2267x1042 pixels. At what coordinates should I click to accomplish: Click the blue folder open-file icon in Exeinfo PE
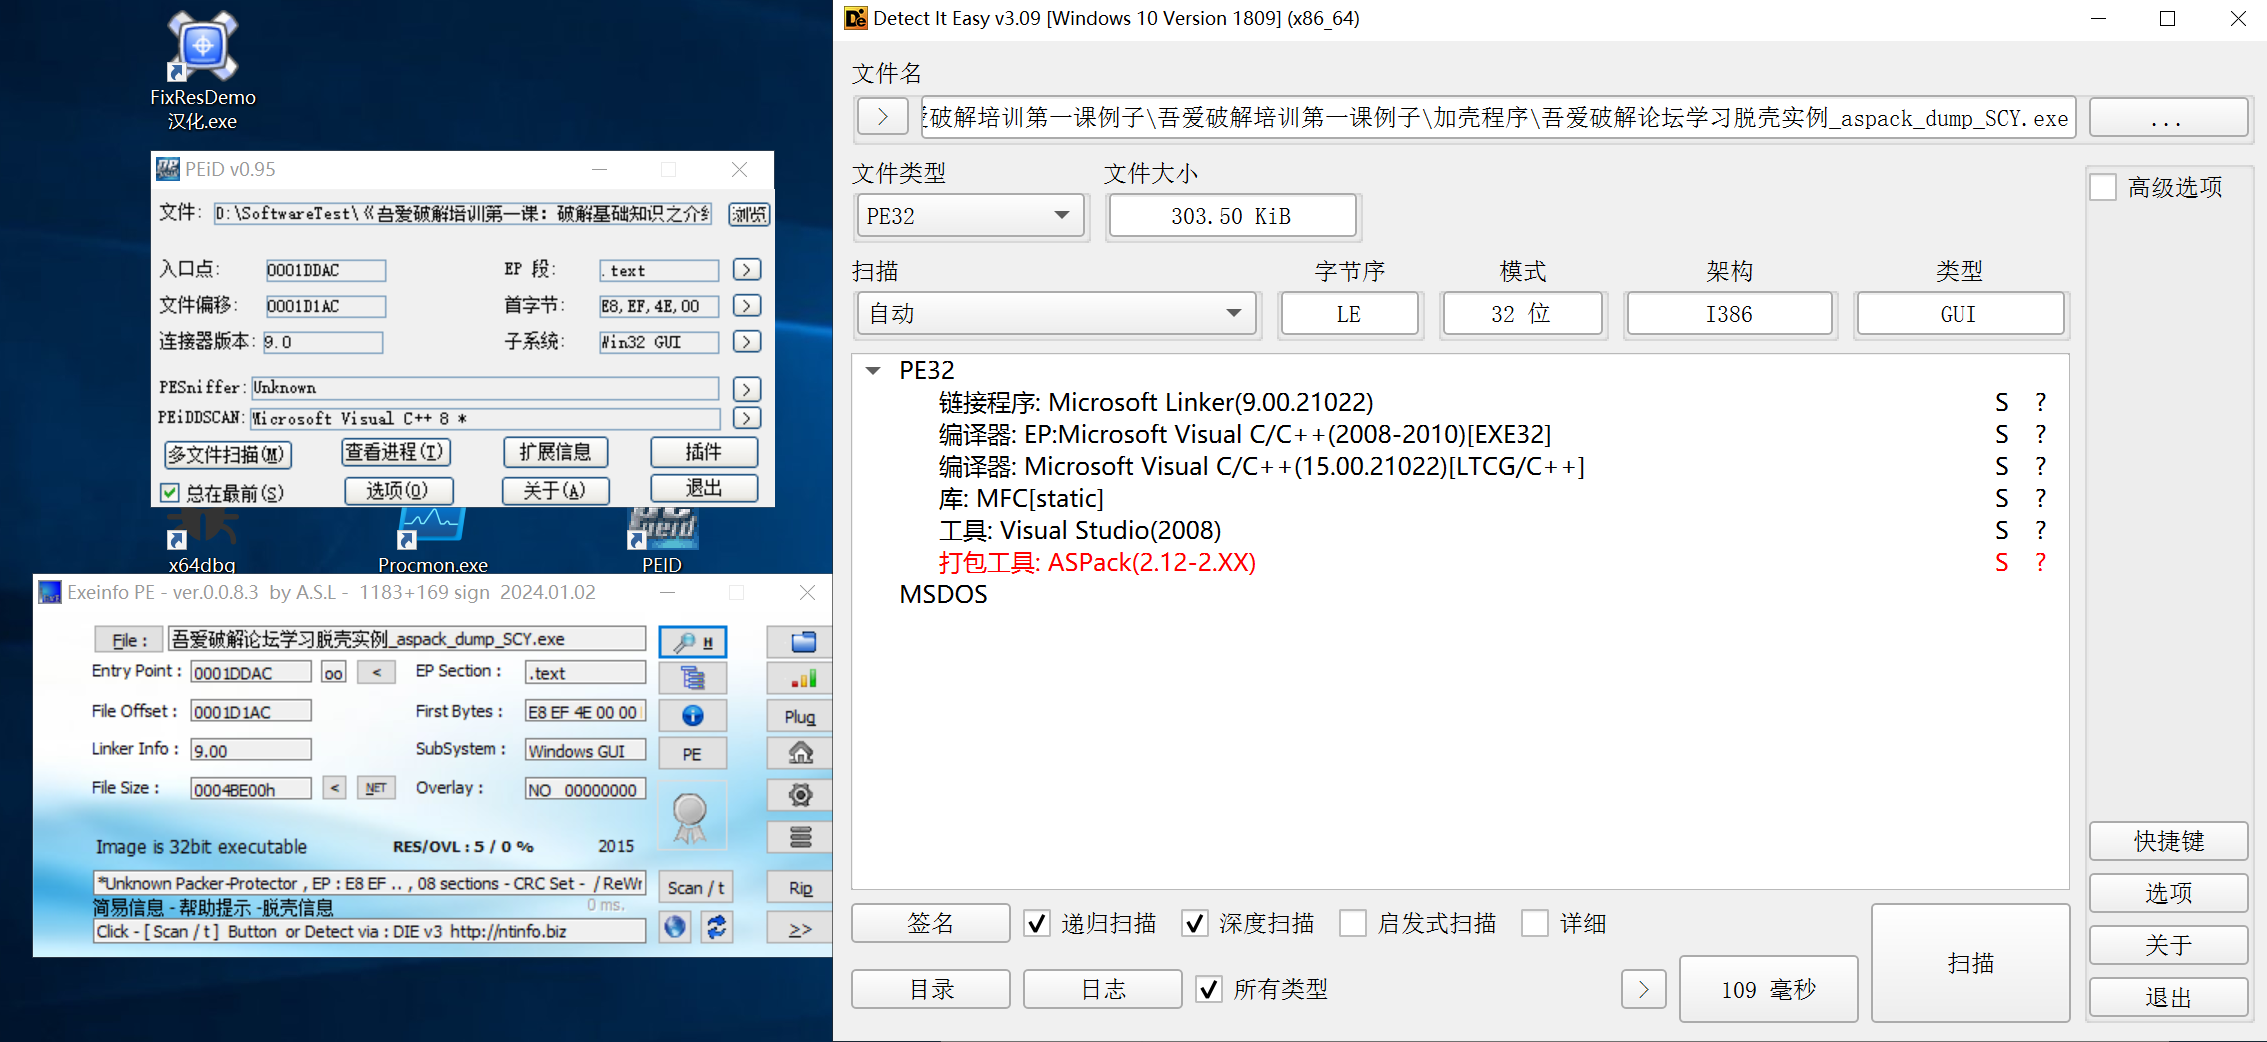tap(802, 642)
